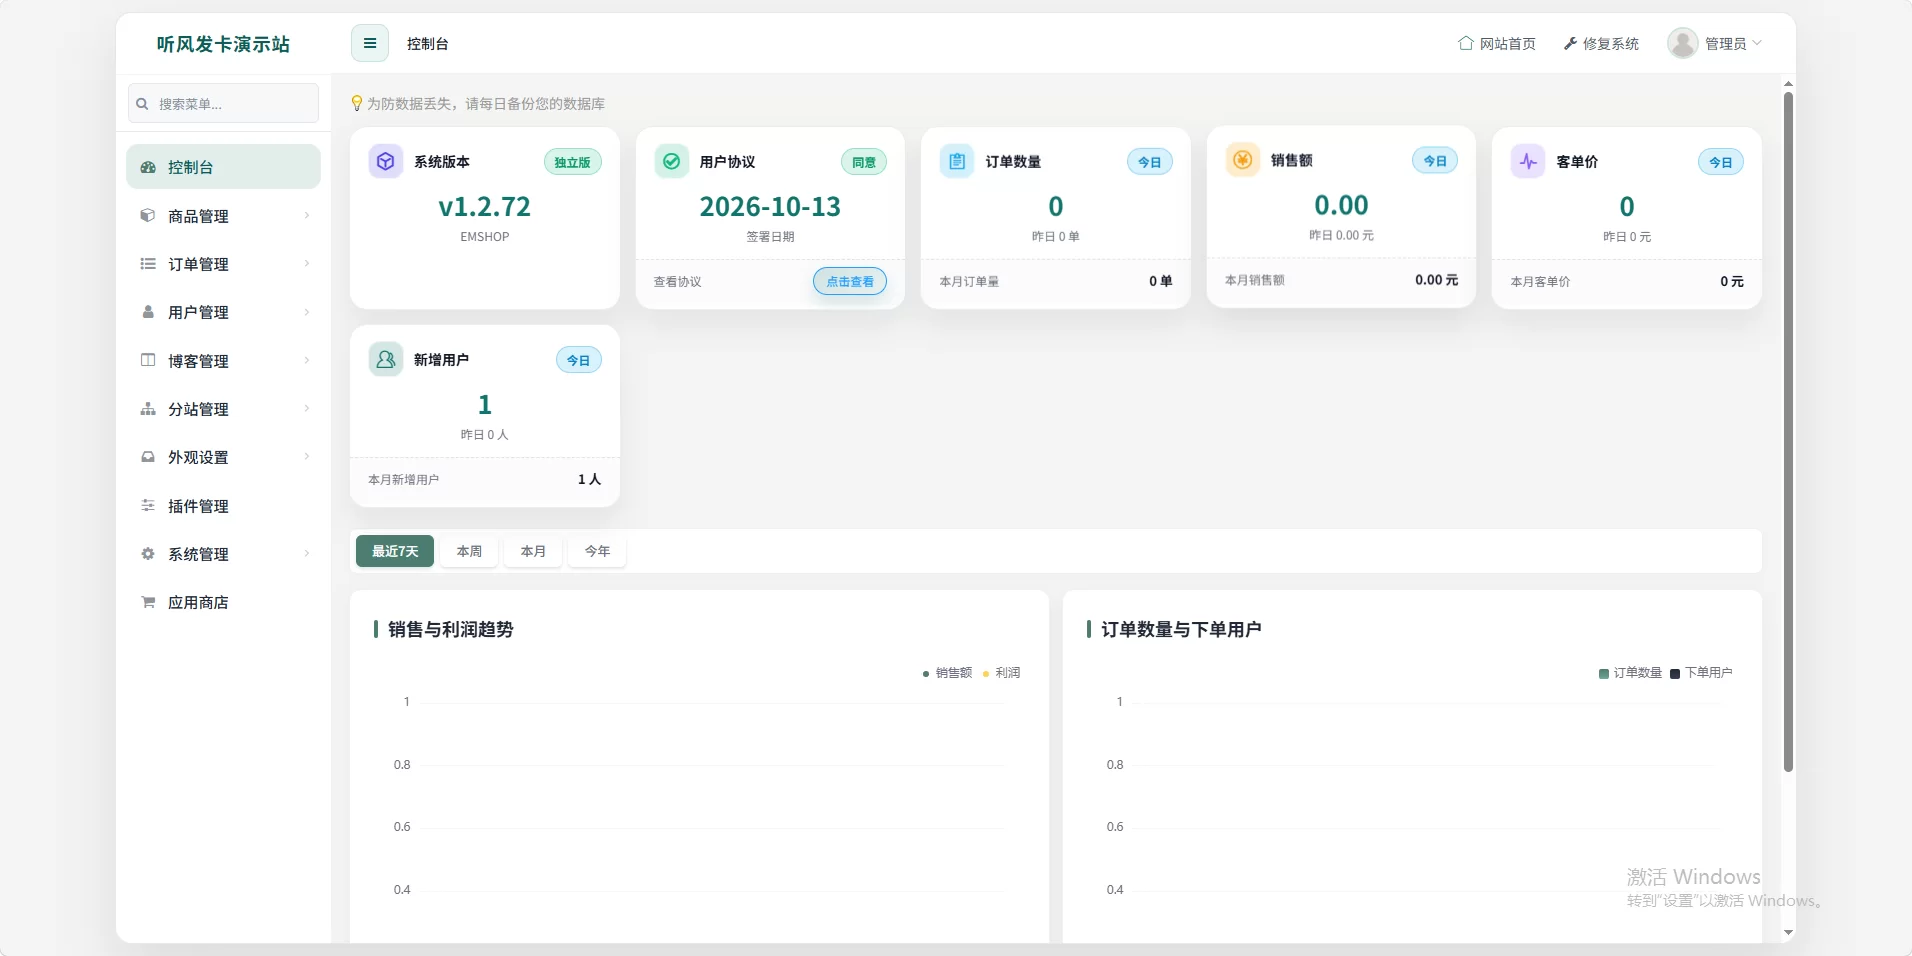Expand the 博客管理 submenu arrow
The width and height of the screenshot is (1912, 956).
pos(307,360)
